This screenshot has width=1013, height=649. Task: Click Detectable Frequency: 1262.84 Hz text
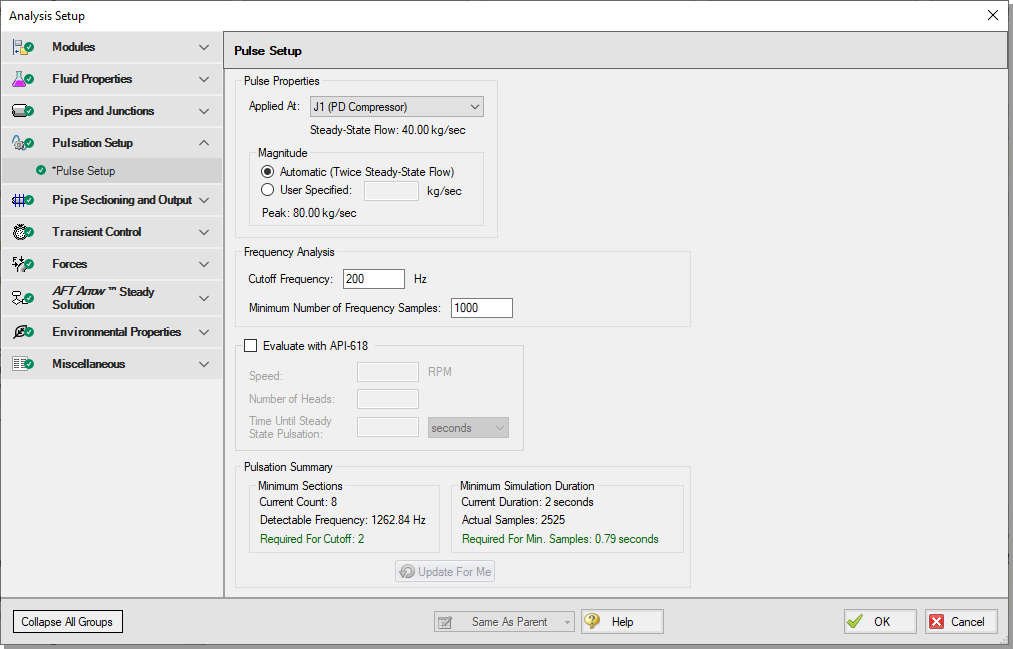(x=343, y=520)
